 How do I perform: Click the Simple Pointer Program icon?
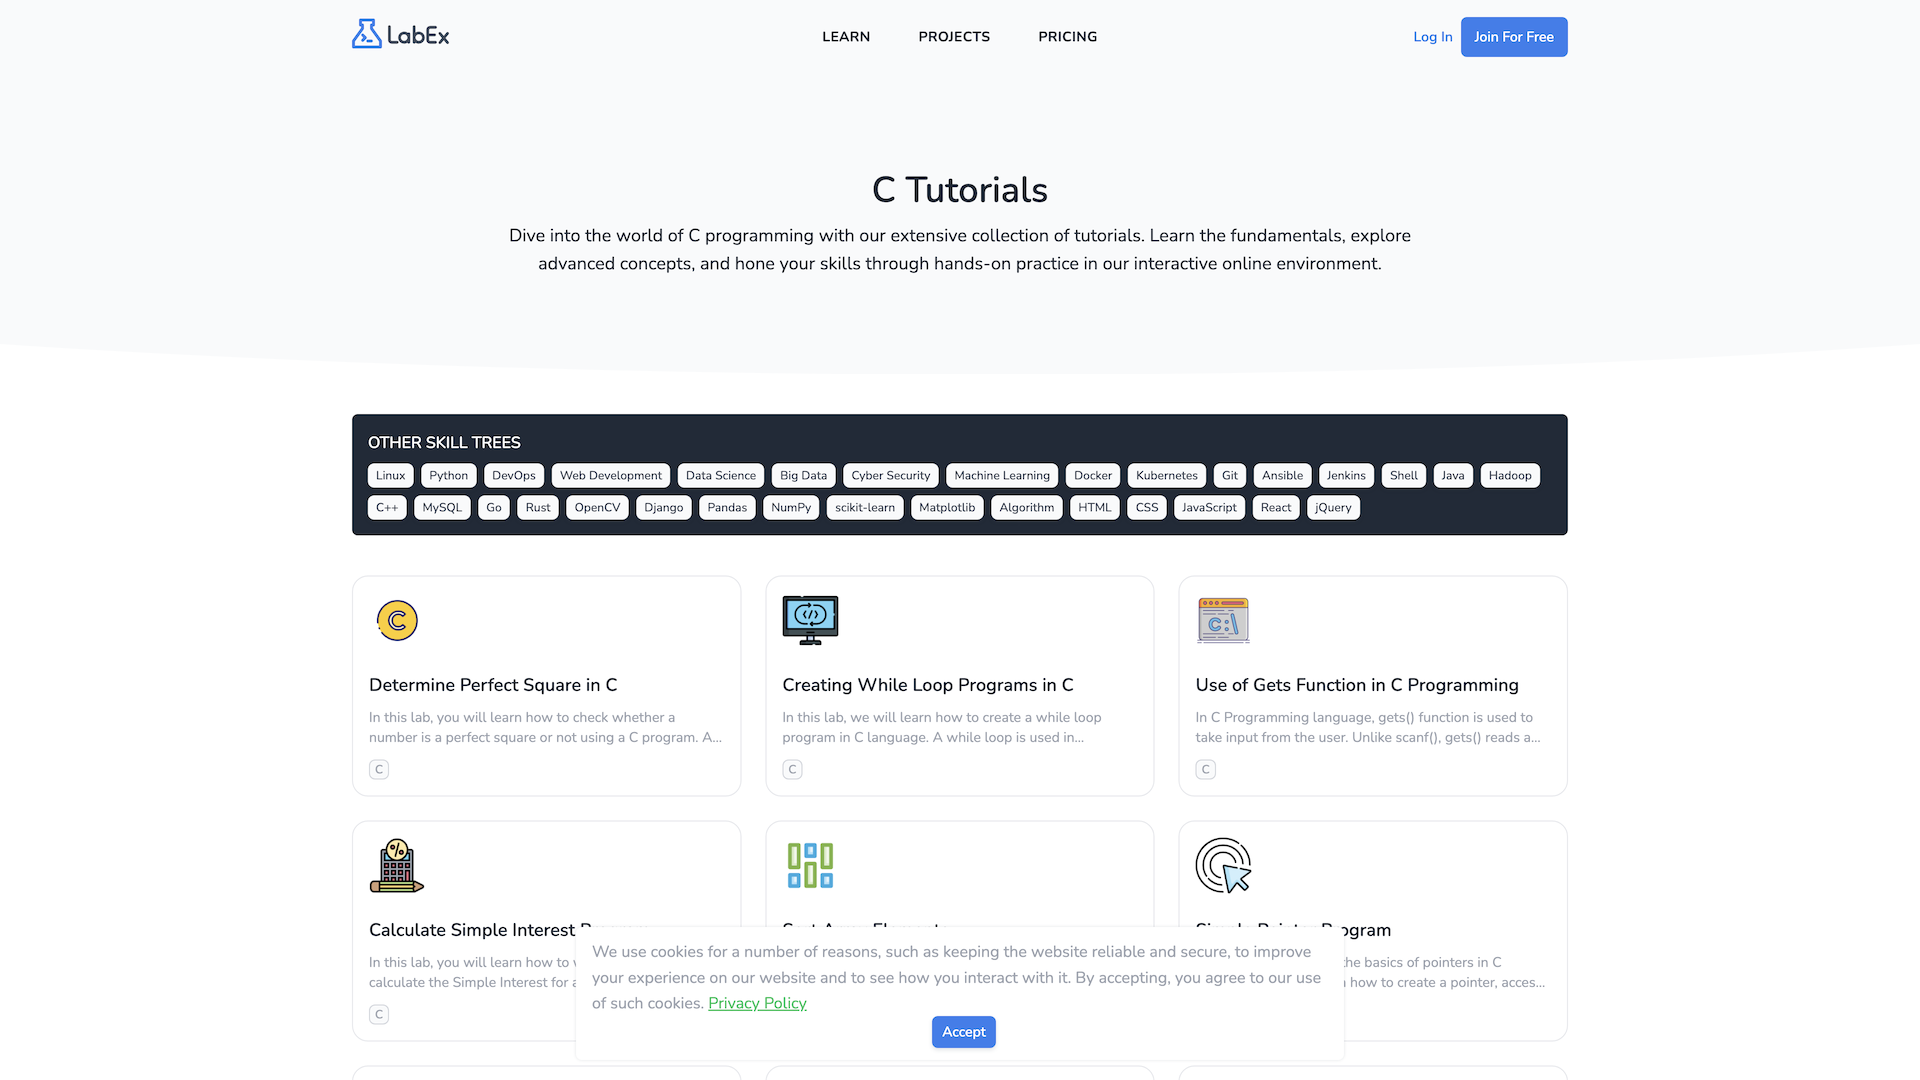tap(1224, 864)
